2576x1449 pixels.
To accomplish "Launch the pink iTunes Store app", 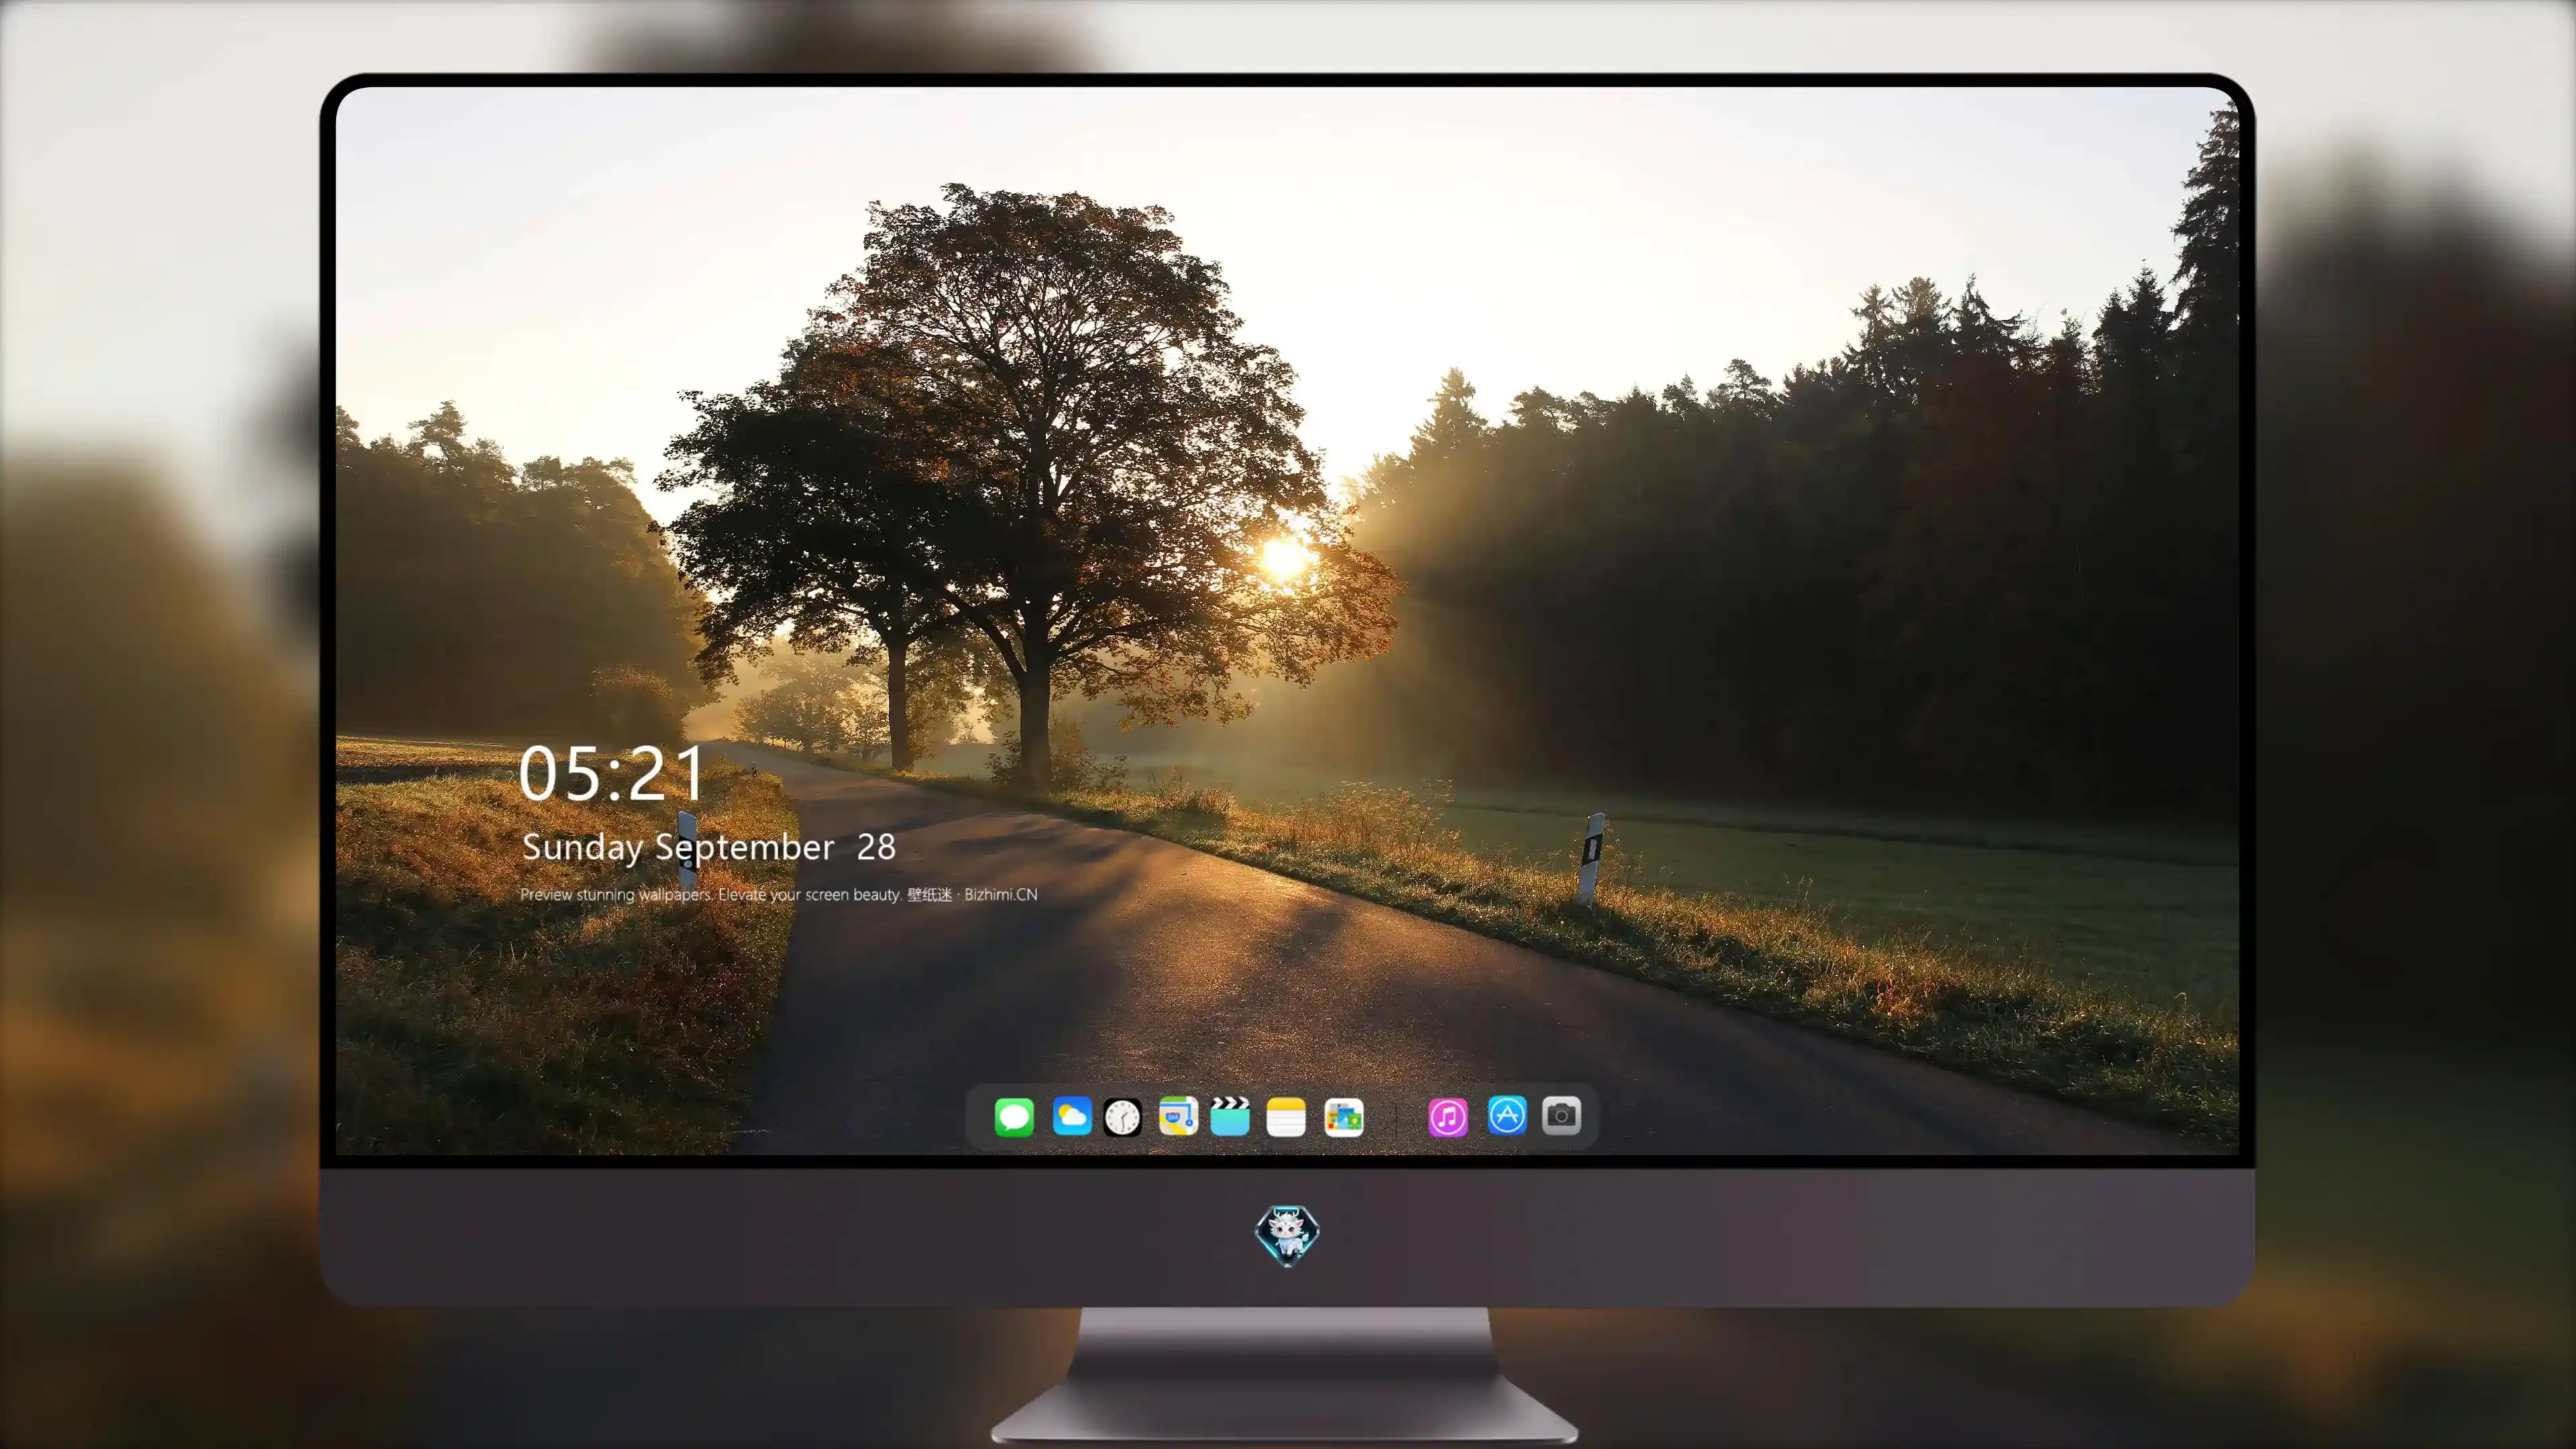I will 1448,1117.
